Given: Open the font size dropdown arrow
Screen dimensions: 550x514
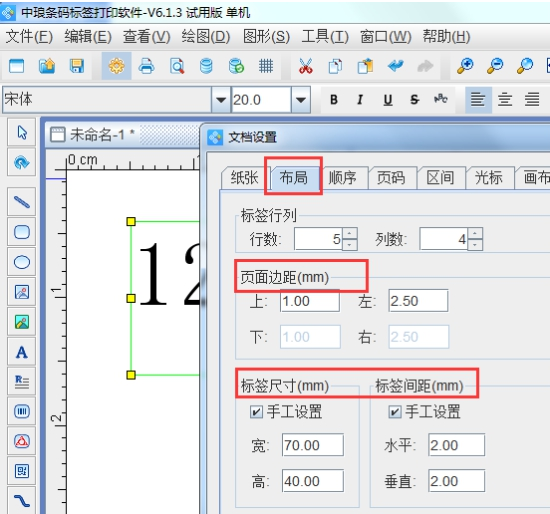Looking at the screenshot, I should point(301,100).
